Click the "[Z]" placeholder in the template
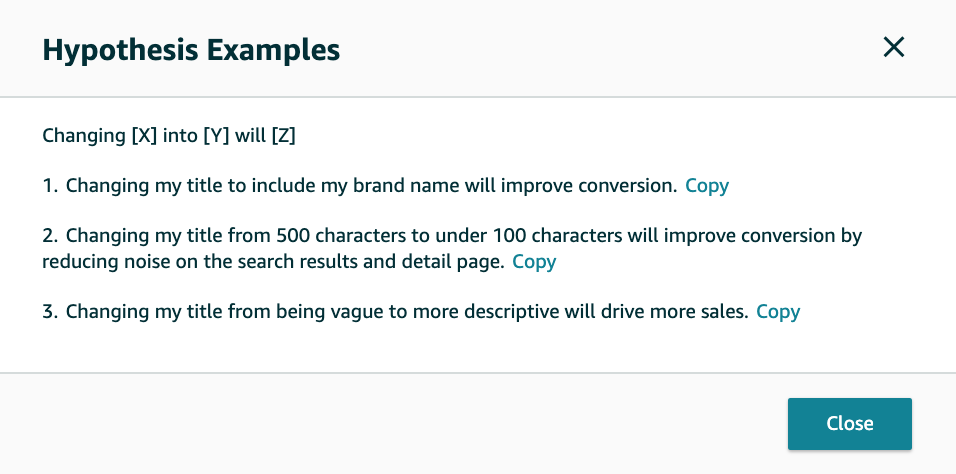Image resolution: width=956 pixels, height=474 pixels. (283, 135)
